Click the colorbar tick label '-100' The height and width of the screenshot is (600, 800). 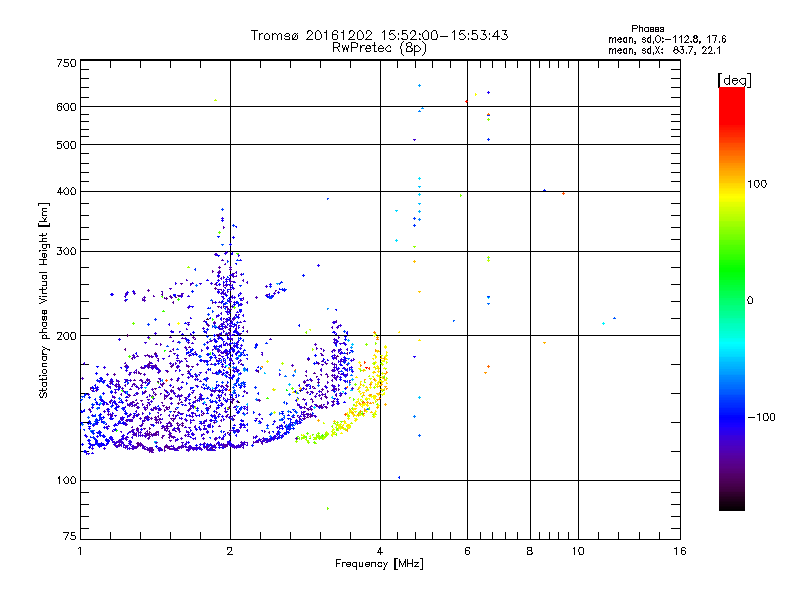761,417
